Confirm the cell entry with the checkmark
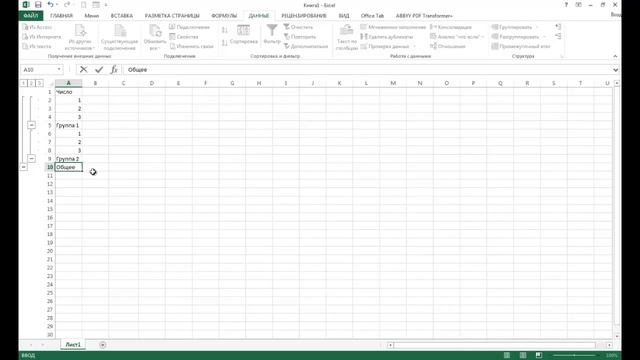Viewport: 640px width, 360px height. (99, 70)
